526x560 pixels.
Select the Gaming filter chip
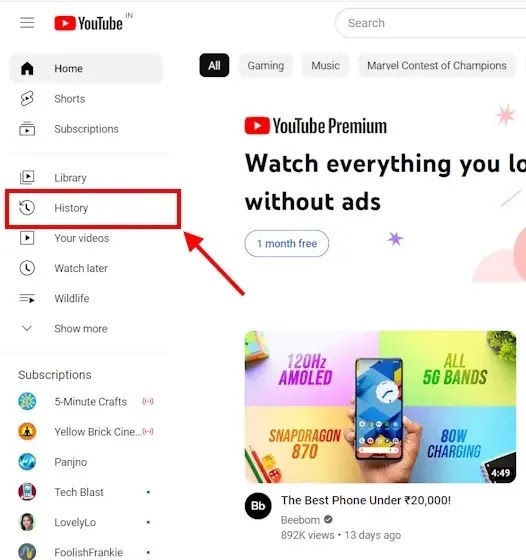click(266, 65)
